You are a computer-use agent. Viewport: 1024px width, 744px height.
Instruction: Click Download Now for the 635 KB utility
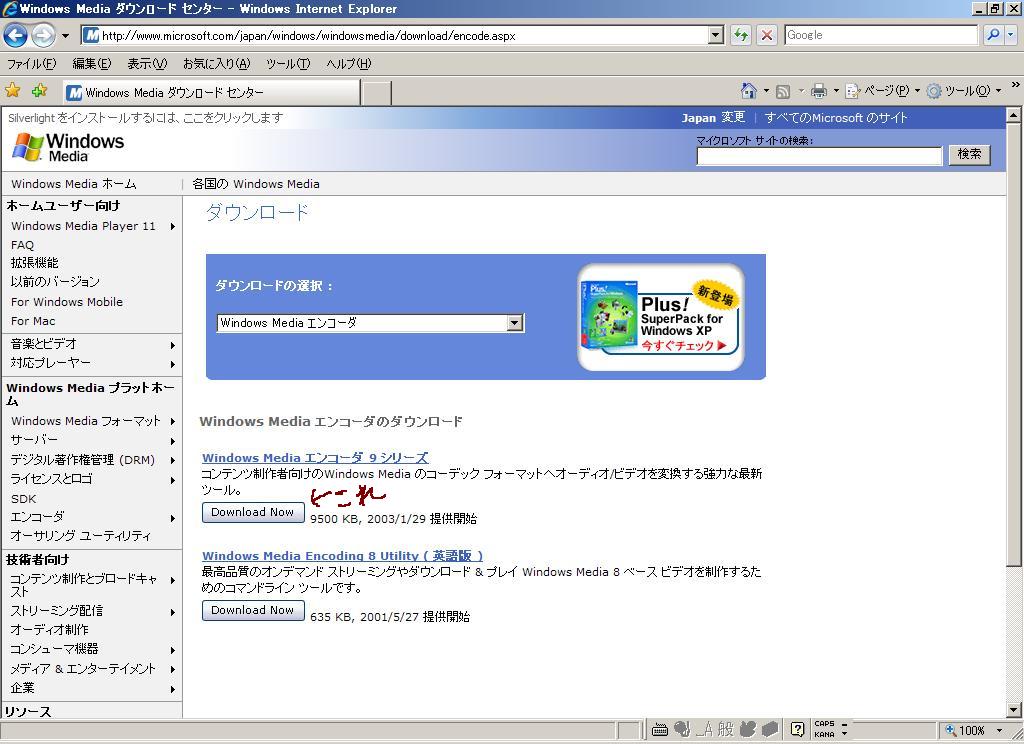coord(253,610)
